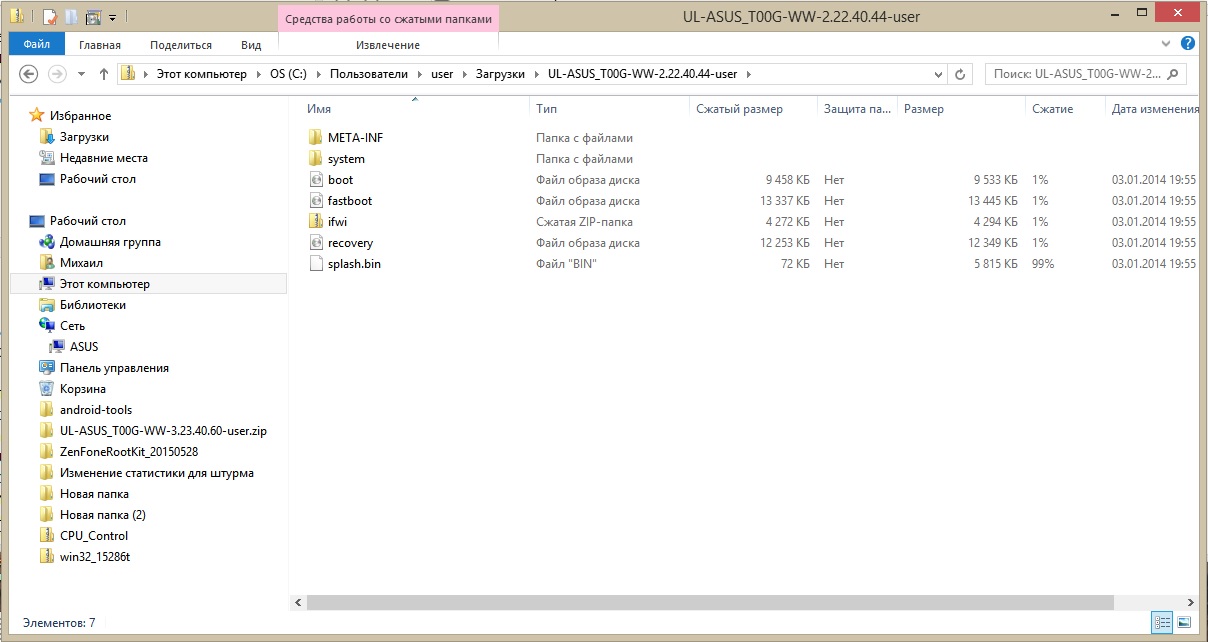Switch to details list view mode
Screen dimensions: 1208x642
pos(1161,622)
